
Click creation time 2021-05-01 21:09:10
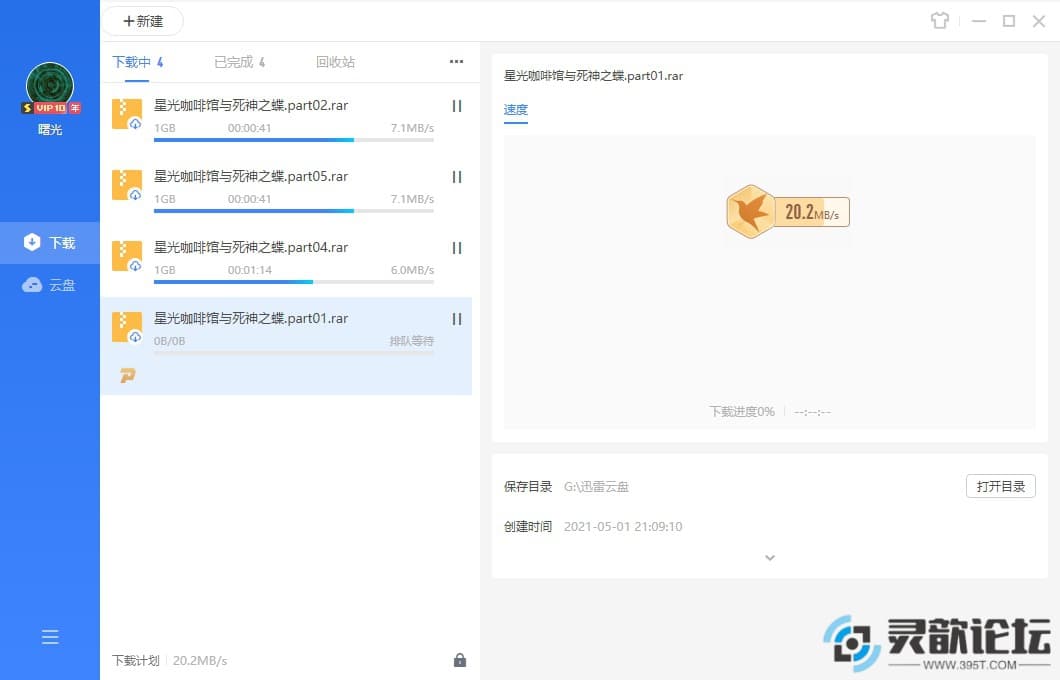click(623, 527)
